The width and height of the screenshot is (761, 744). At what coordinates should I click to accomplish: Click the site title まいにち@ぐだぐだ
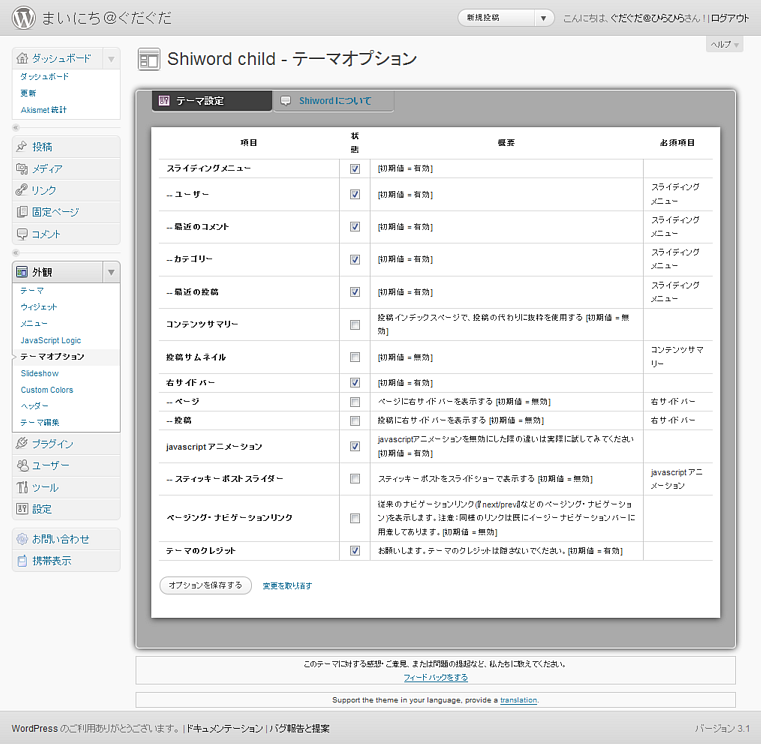point(106,18)
